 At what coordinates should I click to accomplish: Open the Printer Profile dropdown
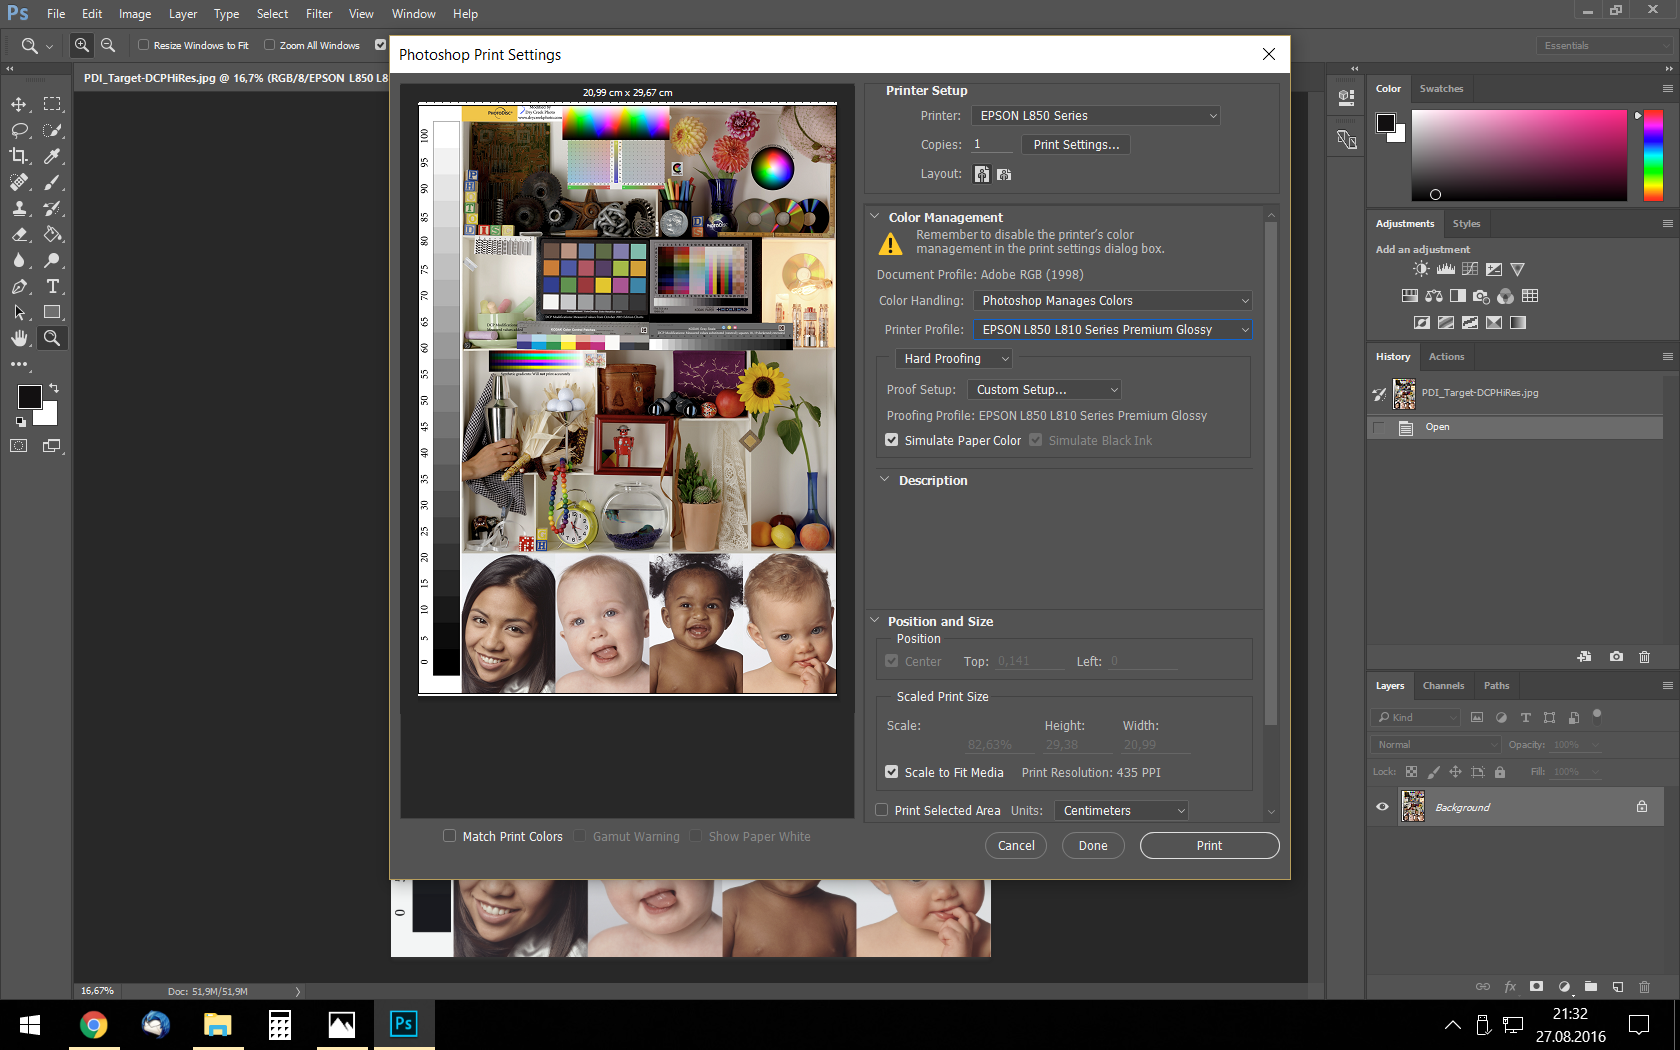[1112, 330]
